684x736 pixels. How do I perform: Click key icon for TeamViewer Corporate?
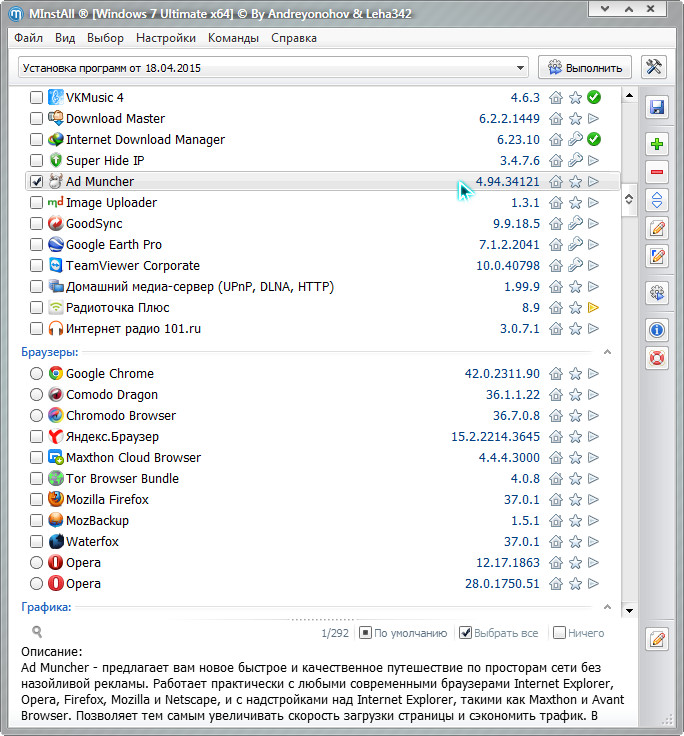pyautogui.click(x=575, y=265)
